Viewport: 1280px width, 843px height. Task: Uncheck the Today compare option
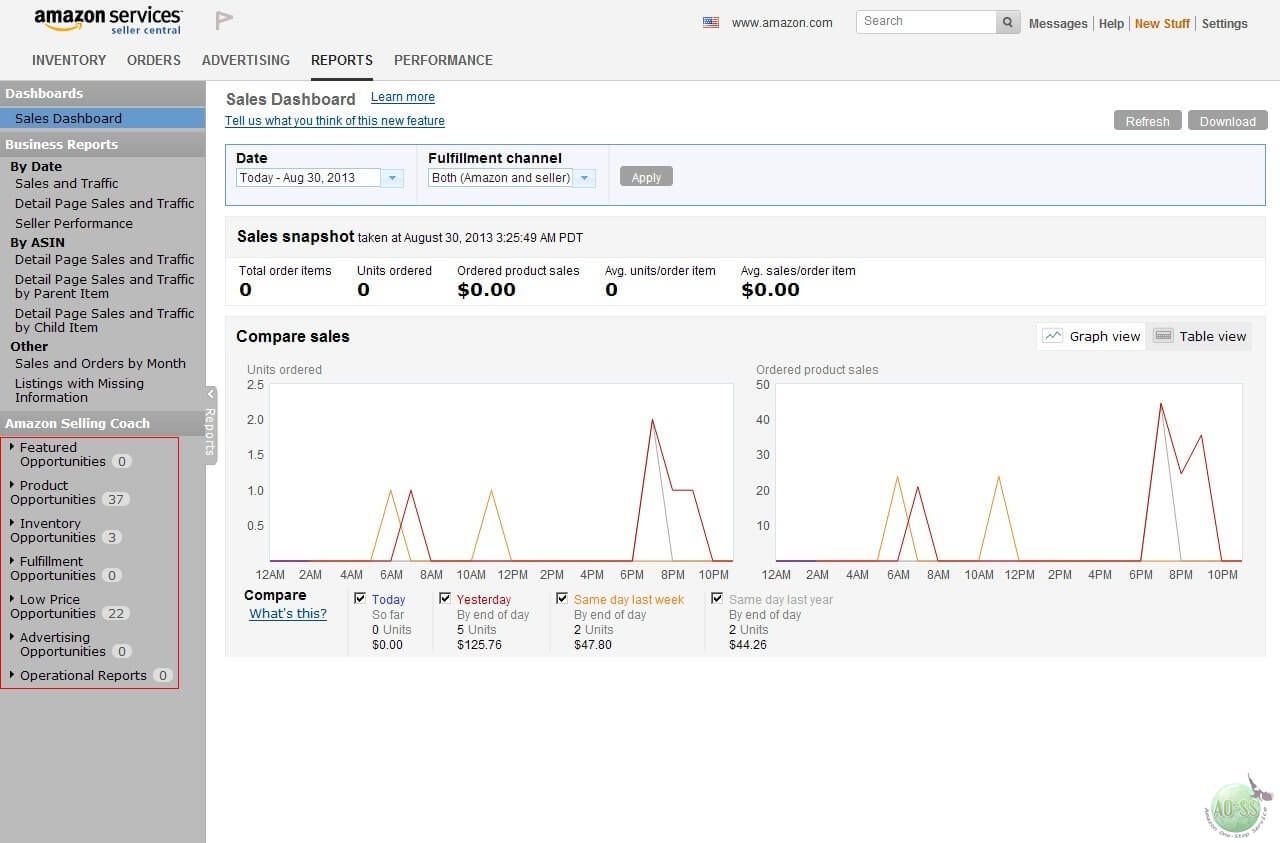360,597
